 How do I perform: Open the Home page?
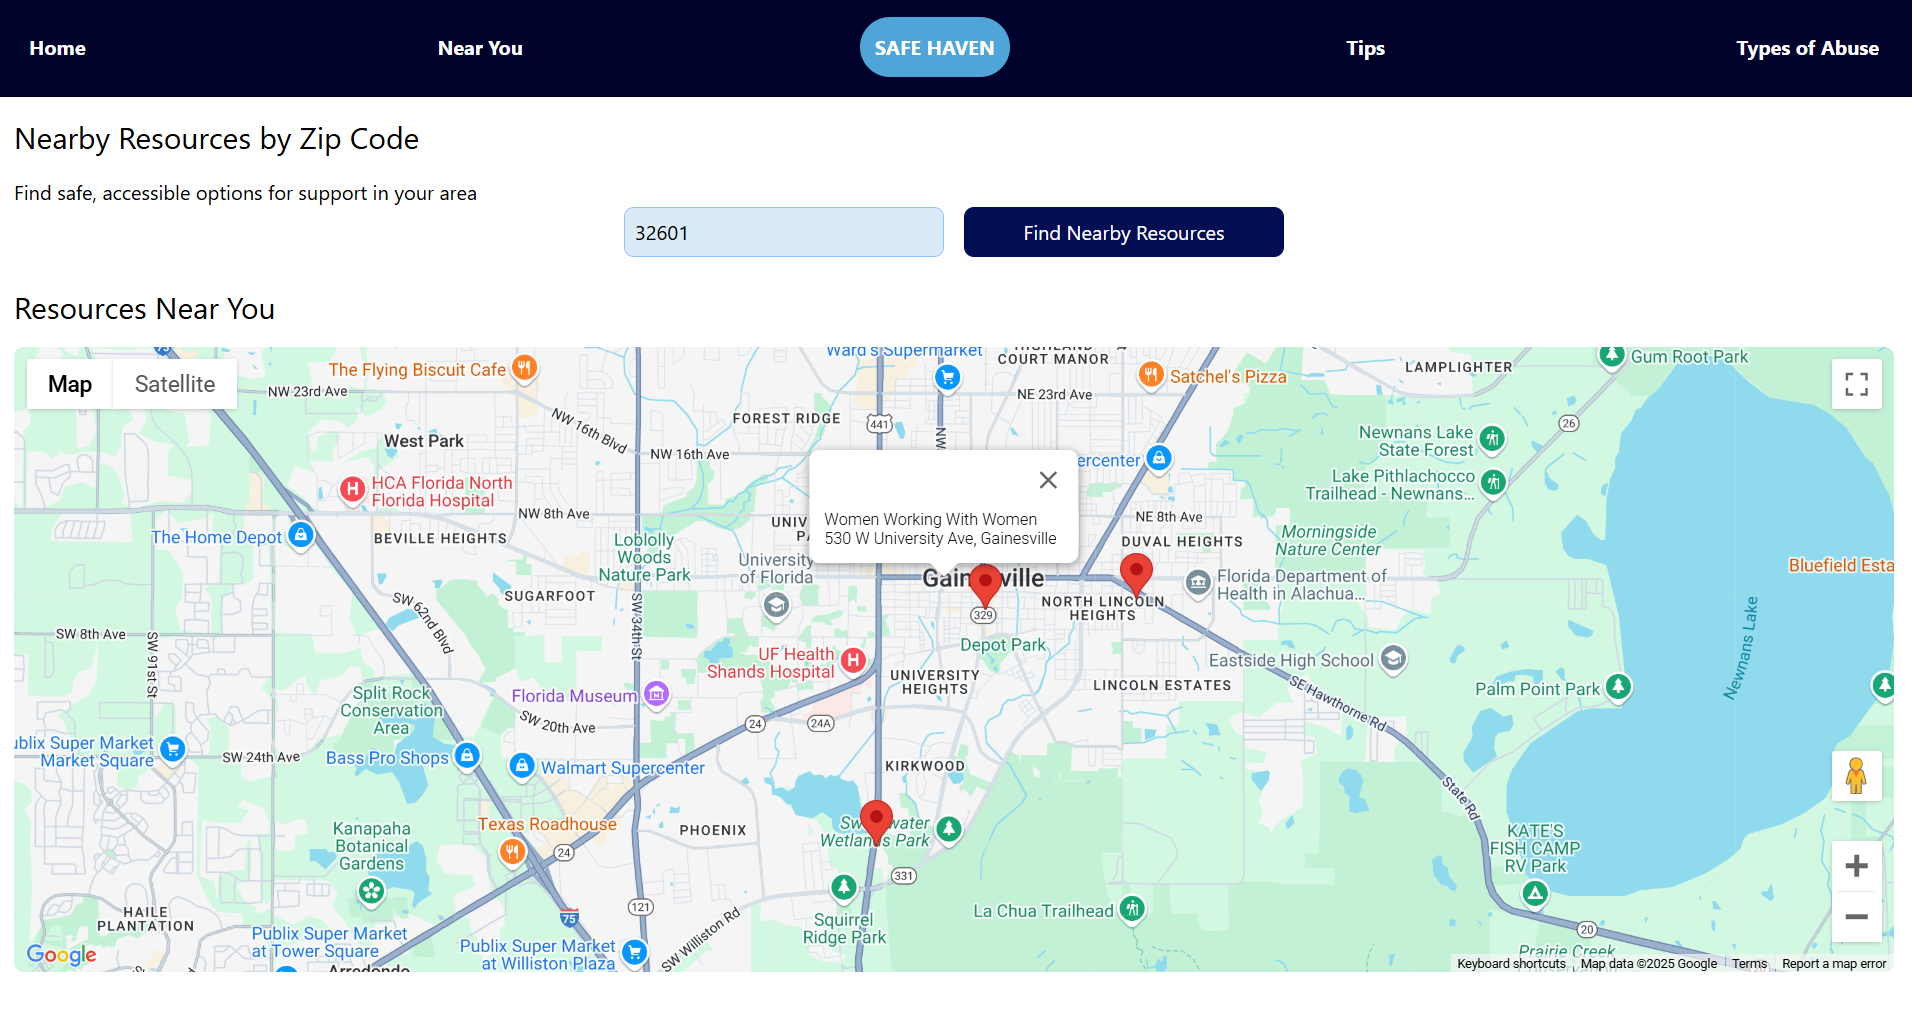[57, 48]
